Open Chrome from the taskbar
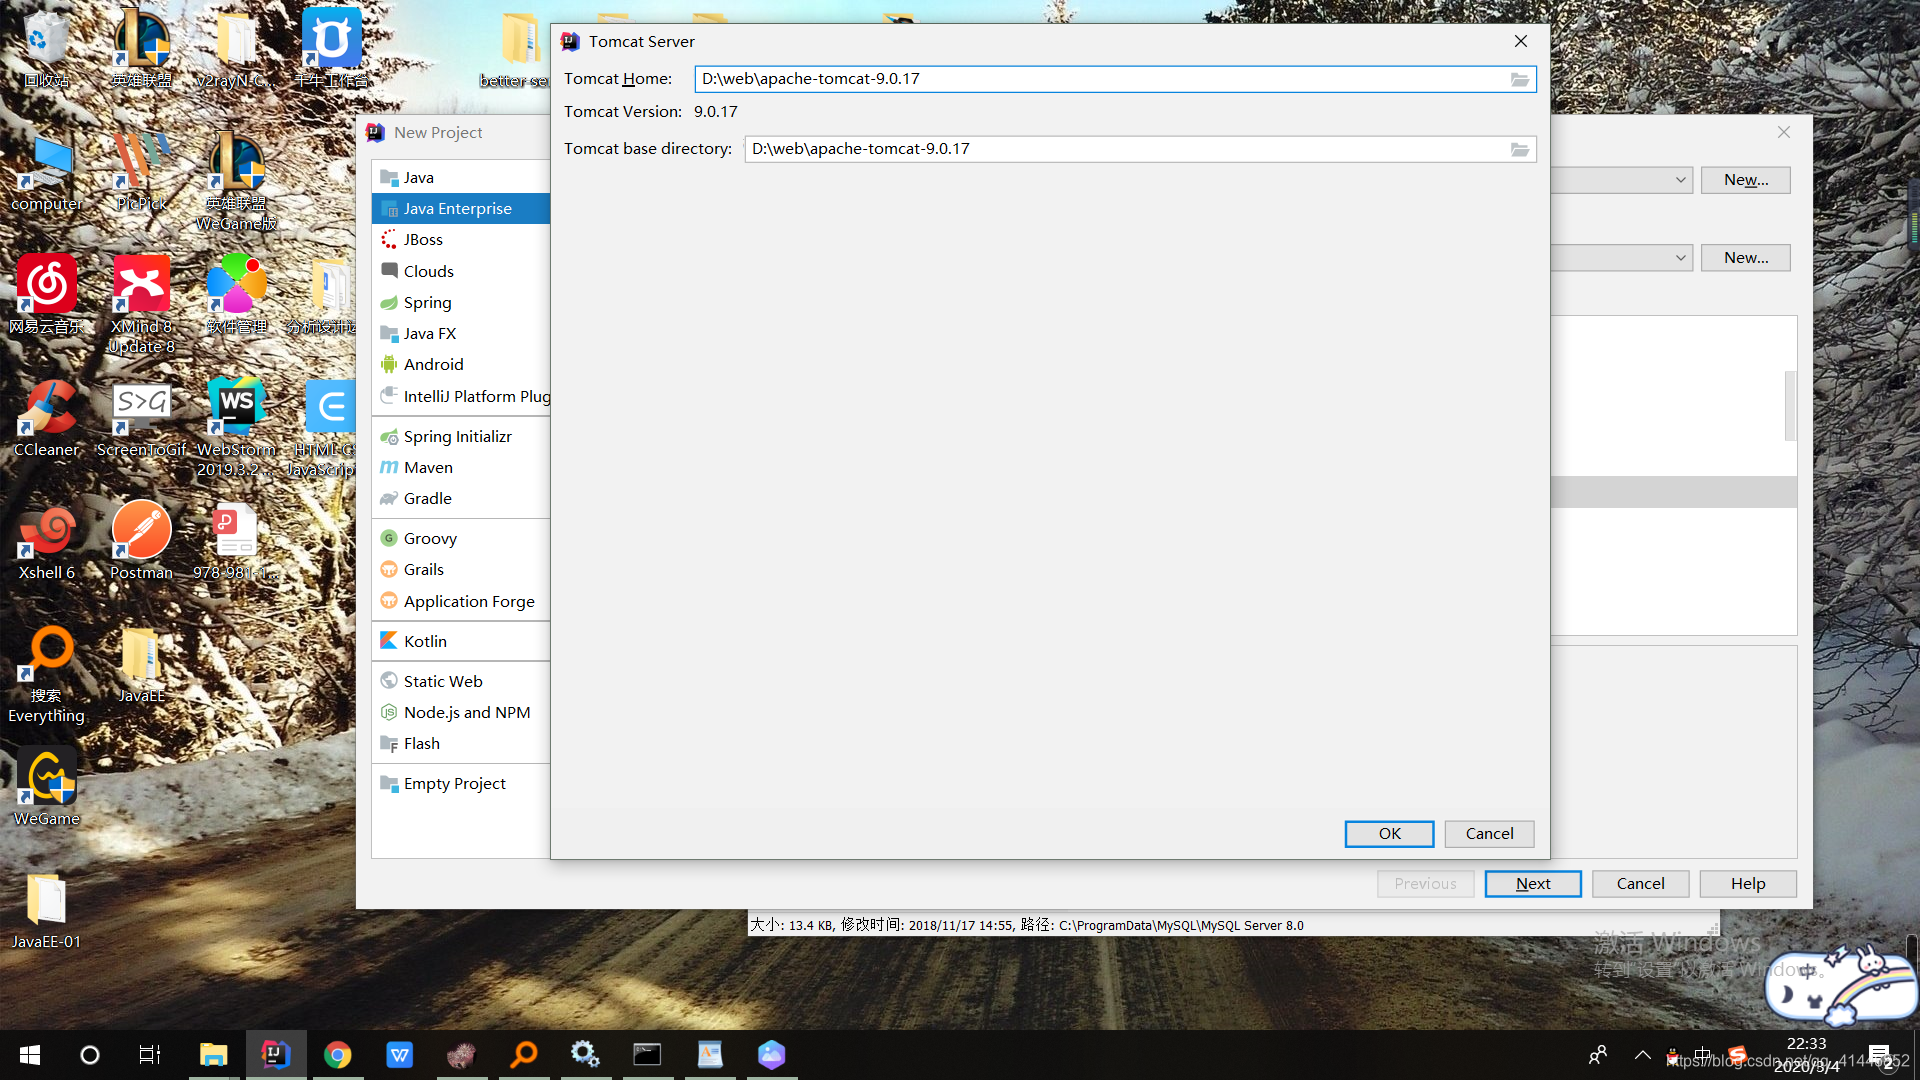The height and width of the screenshot is (1080, 1920). [337, 1054]
